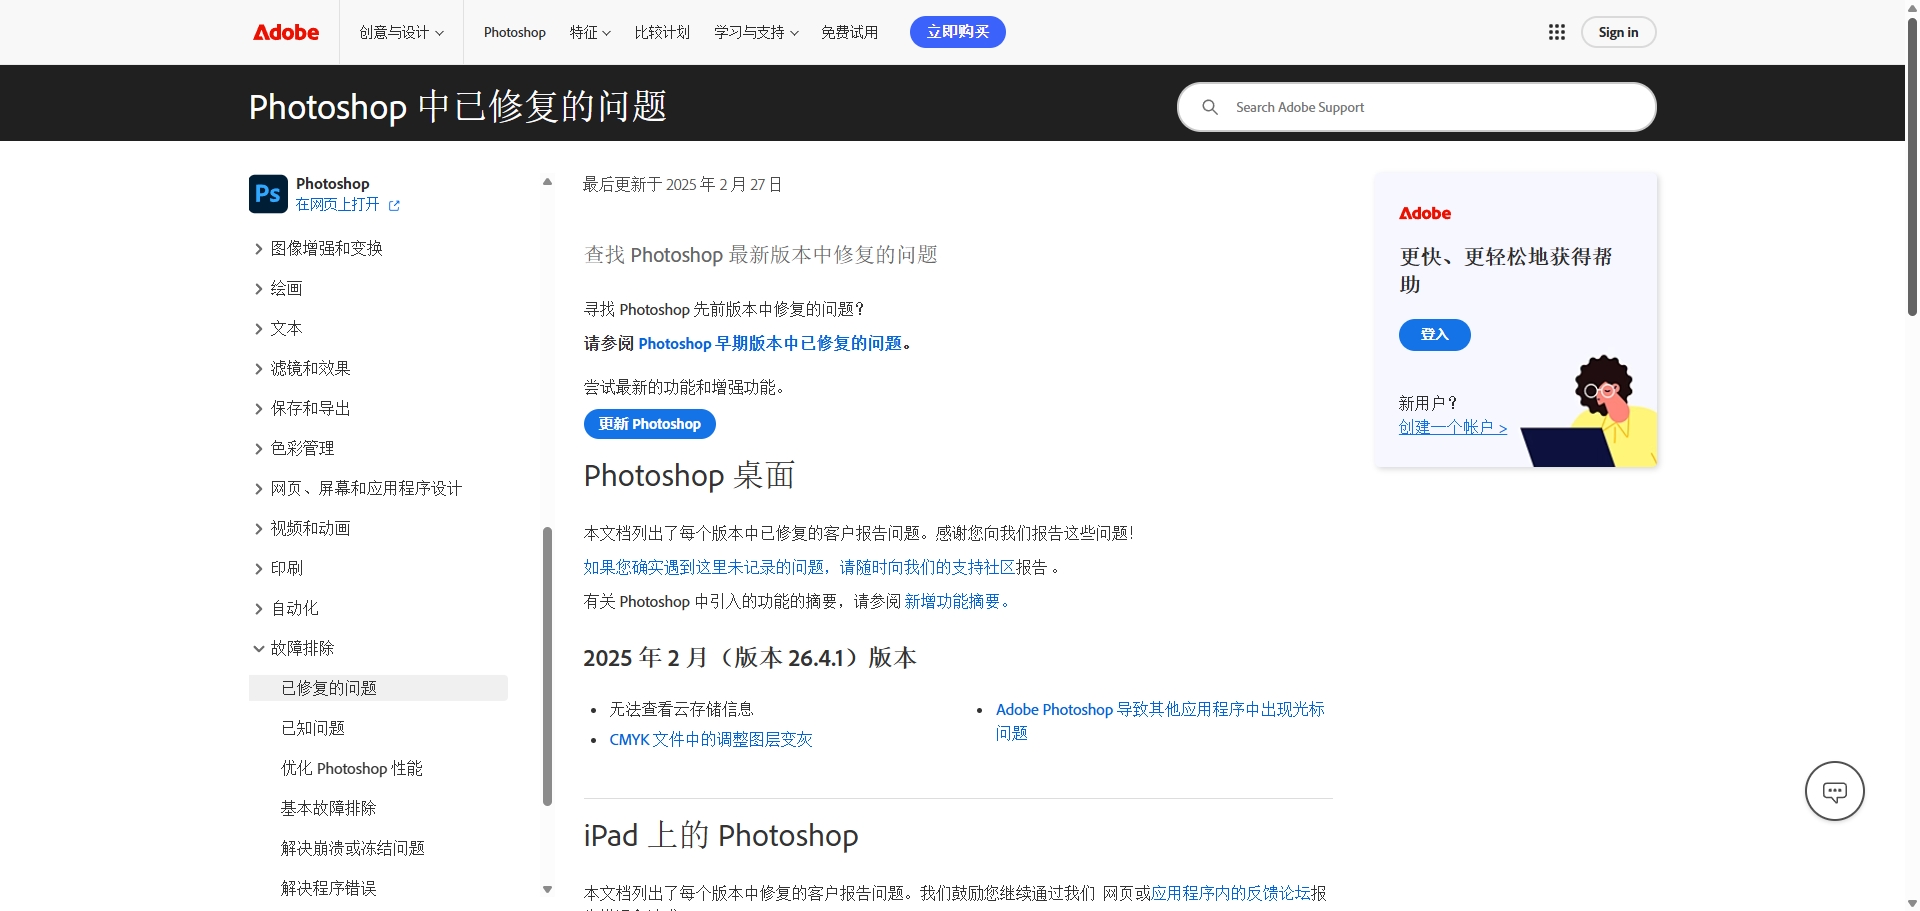Click the search magnifier icon

1210,107
